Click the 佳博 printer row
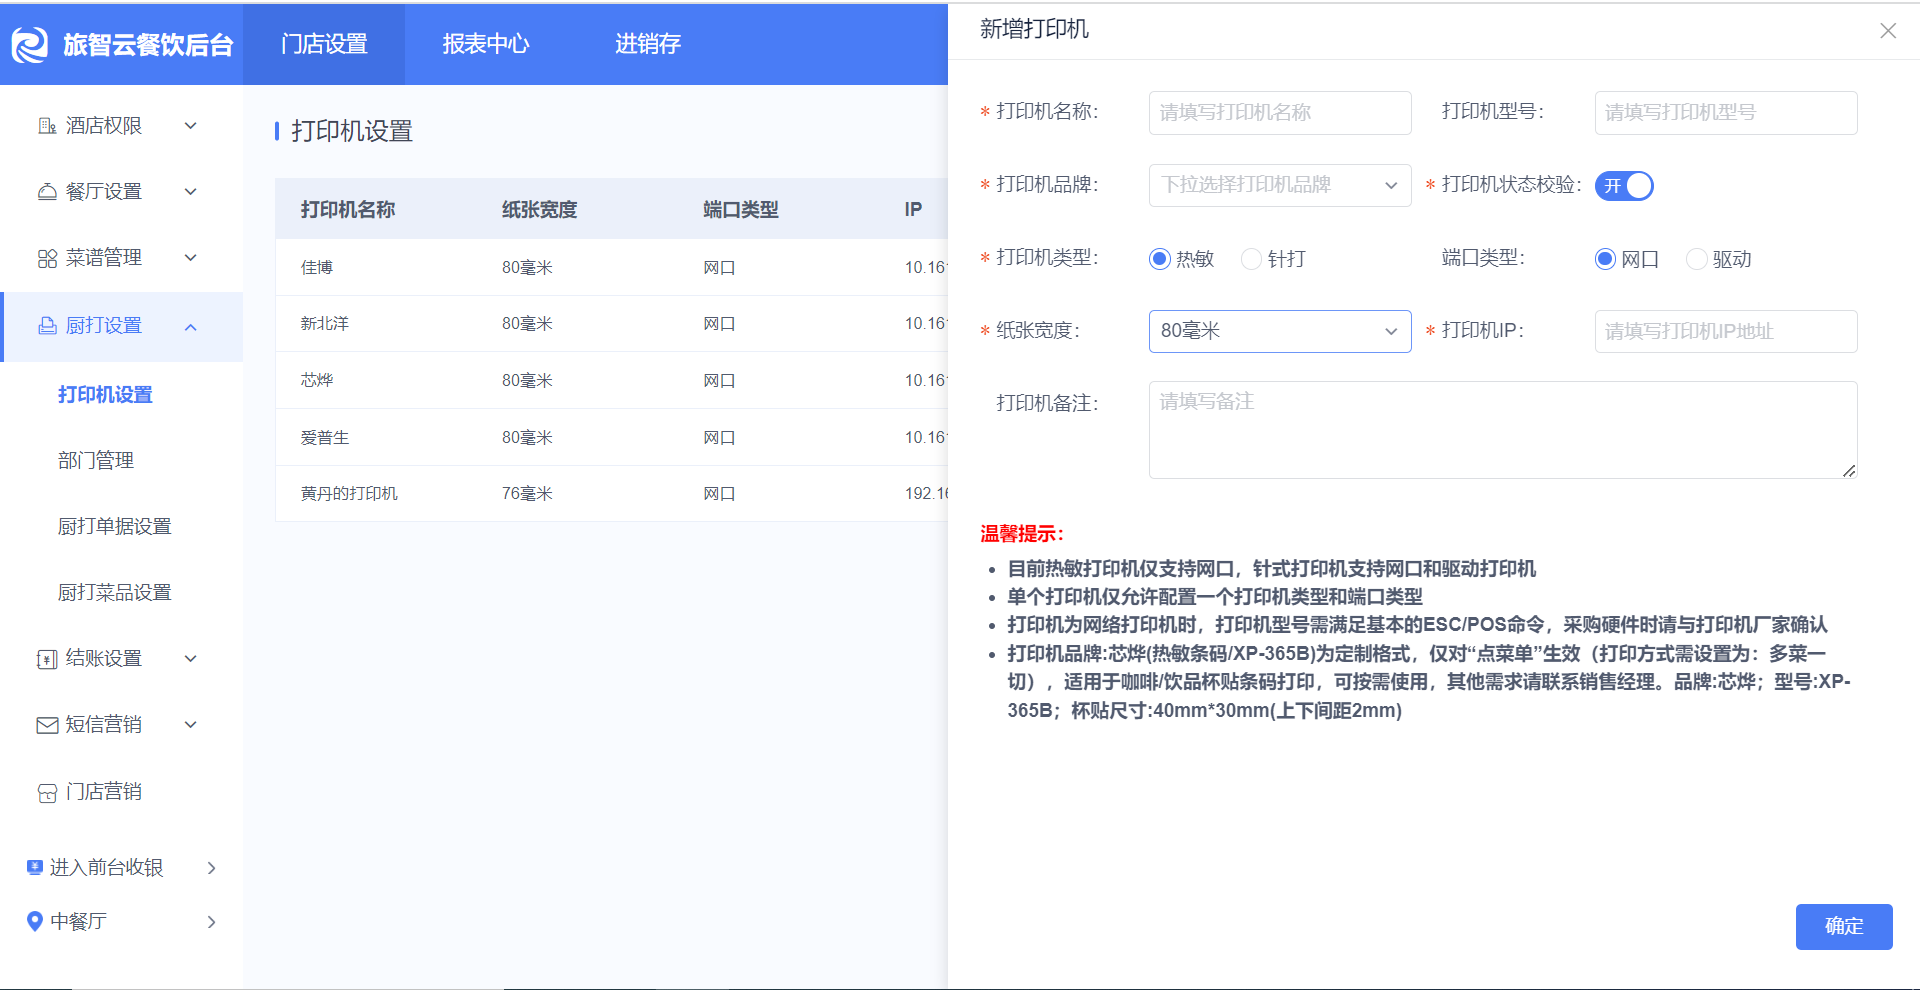1920x990 pixels. tap(612, 268)
